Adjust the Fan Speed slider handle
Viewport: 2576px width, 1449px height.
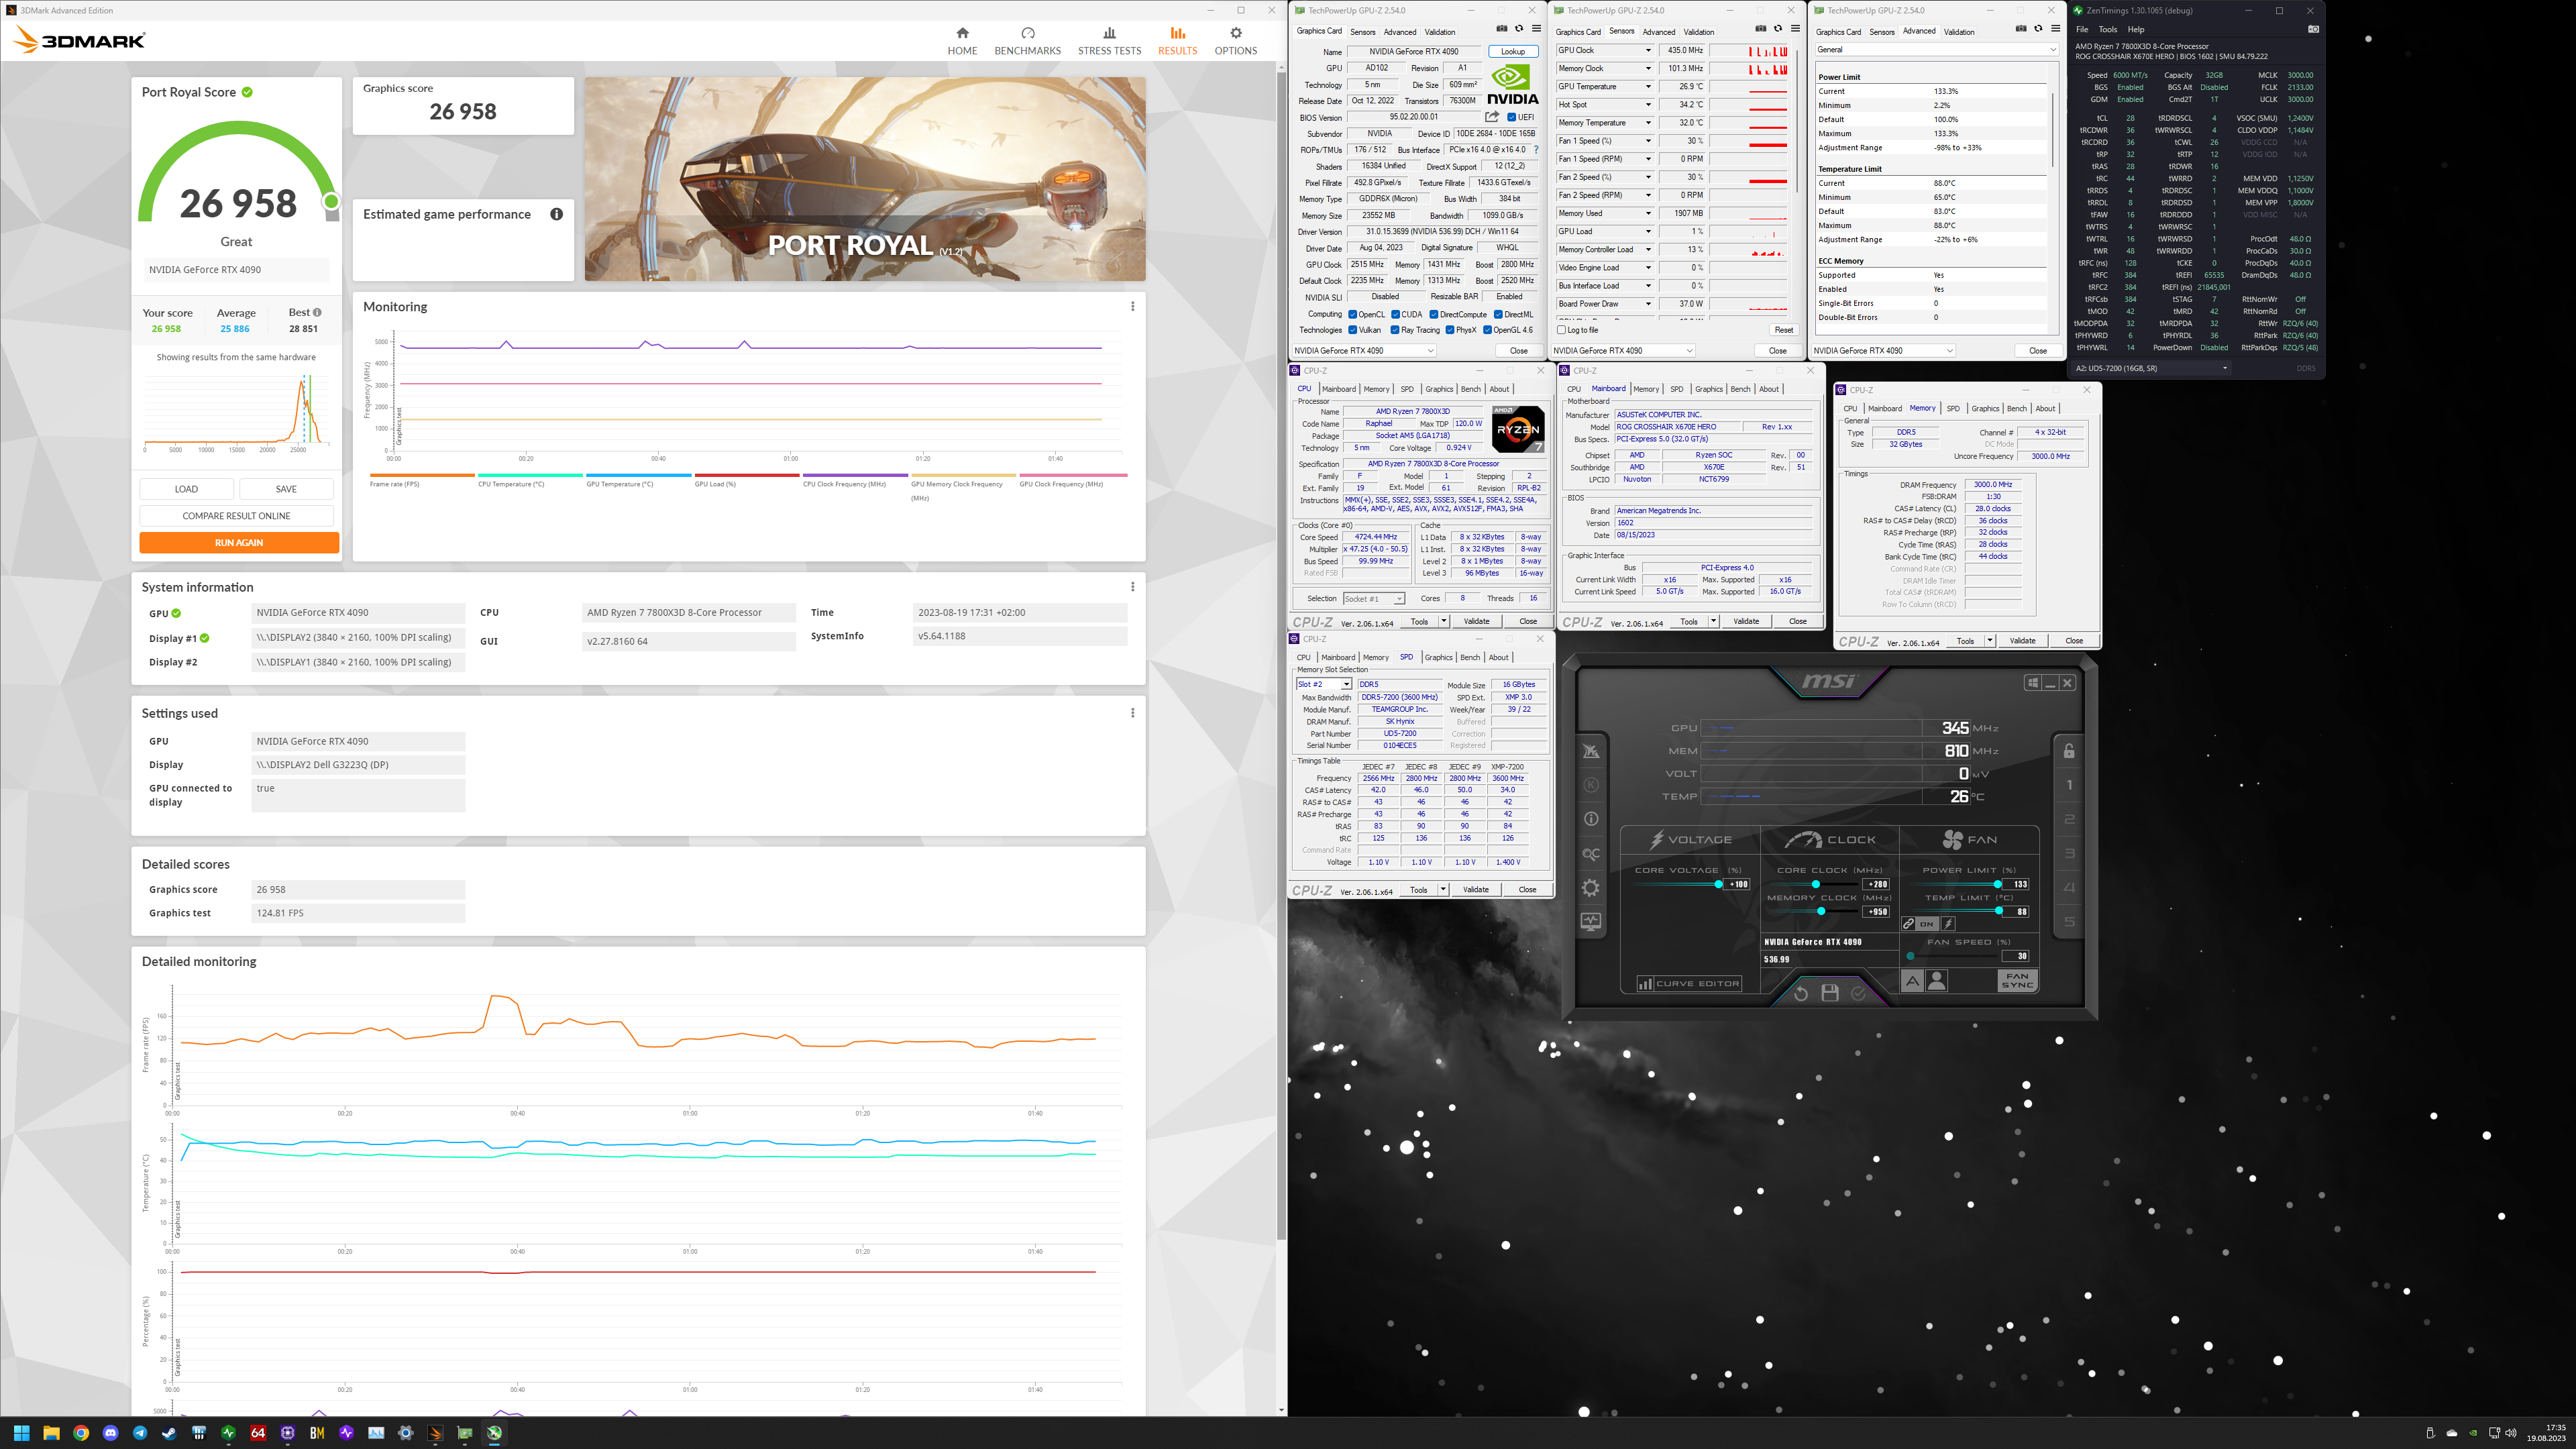click(x=1910, y=956)
